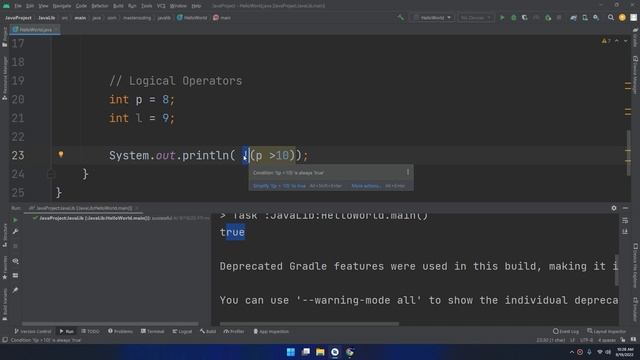Open the HelloWorld run configuration dropdown
Viewport: 640px width, 360px height.
433,18
